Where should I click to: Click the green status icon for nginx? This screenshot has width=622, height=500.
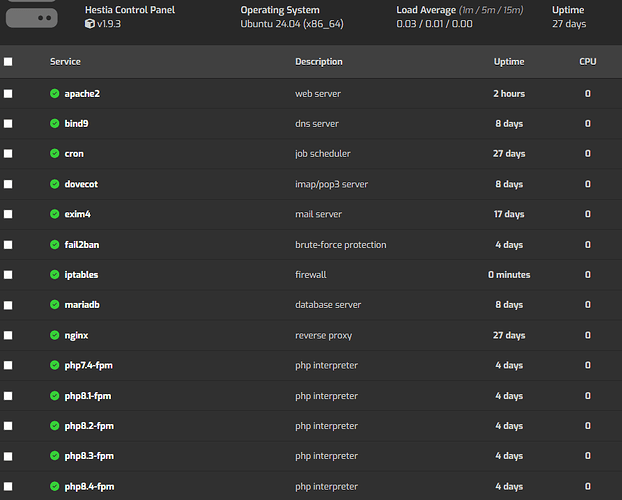pos(55,335)
